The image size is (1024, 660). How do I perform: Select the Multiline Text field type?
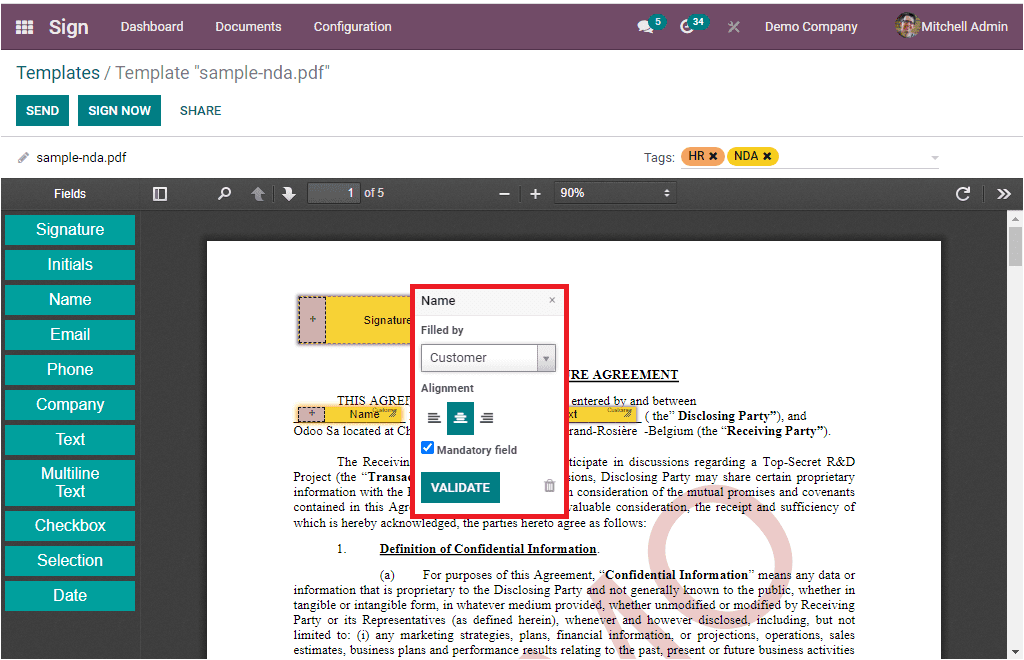pyautogui.click(x=70, y=482)
